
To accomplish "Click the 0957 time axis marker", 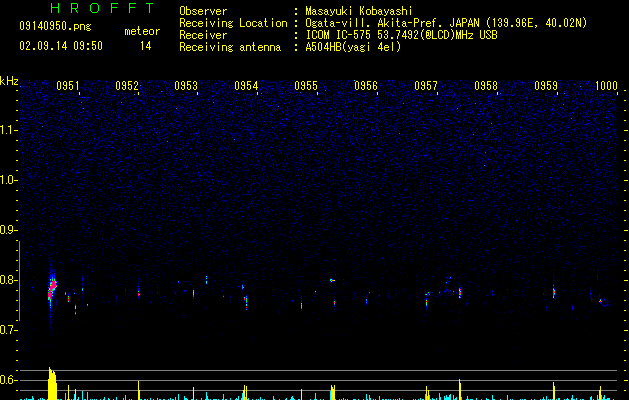I will click(x=426, y=86).
